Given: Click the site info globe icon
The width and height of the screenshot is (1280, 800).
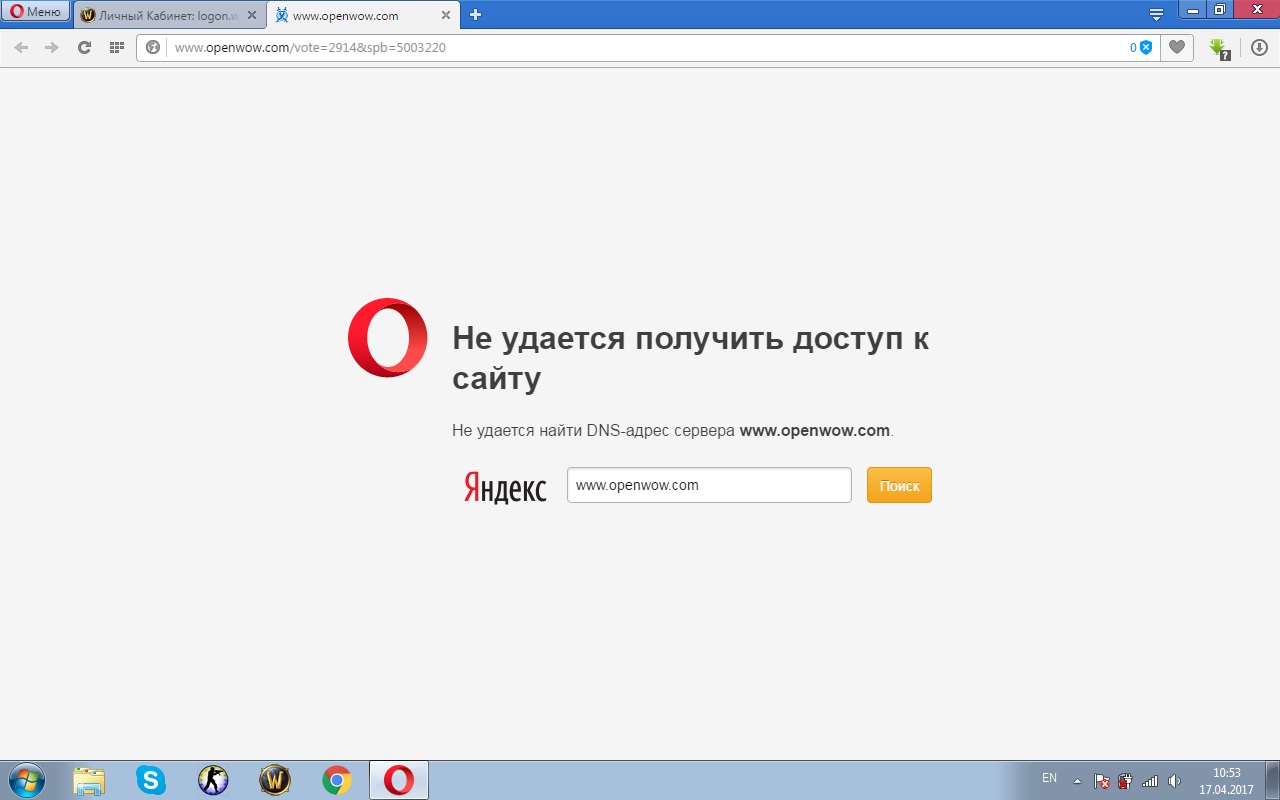Looking at the screenshot, I should pos(153,47).
